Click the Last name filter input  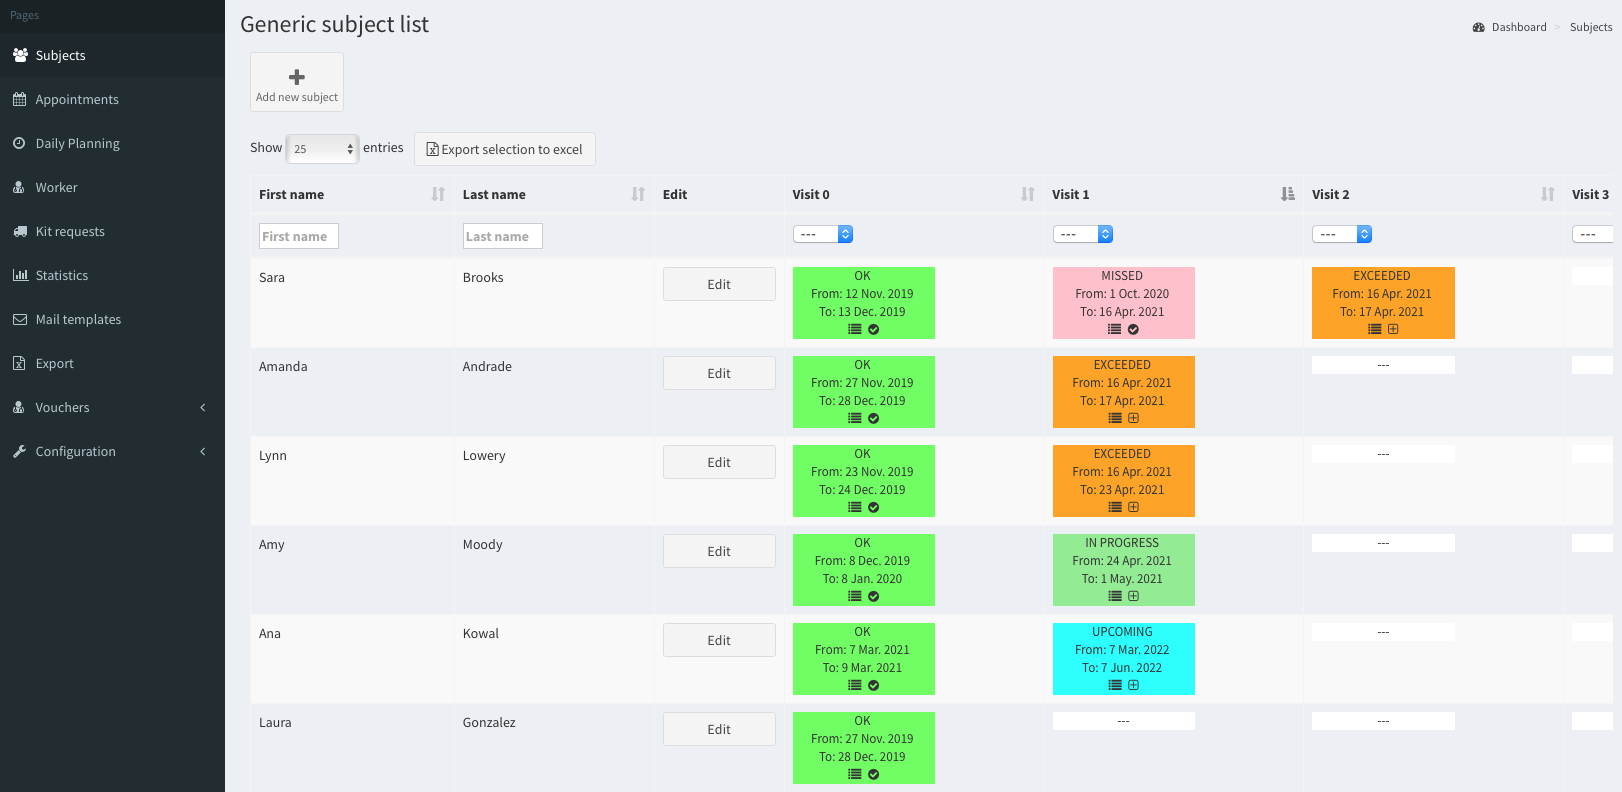[502, 236]
